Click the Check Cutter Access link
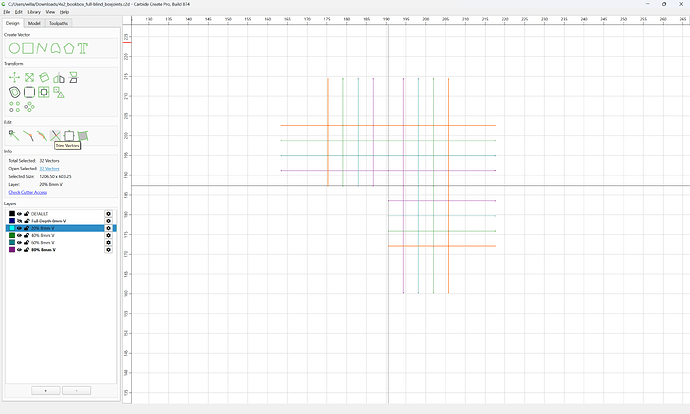Viewport: 690px width, 414px height. (28, 192)
